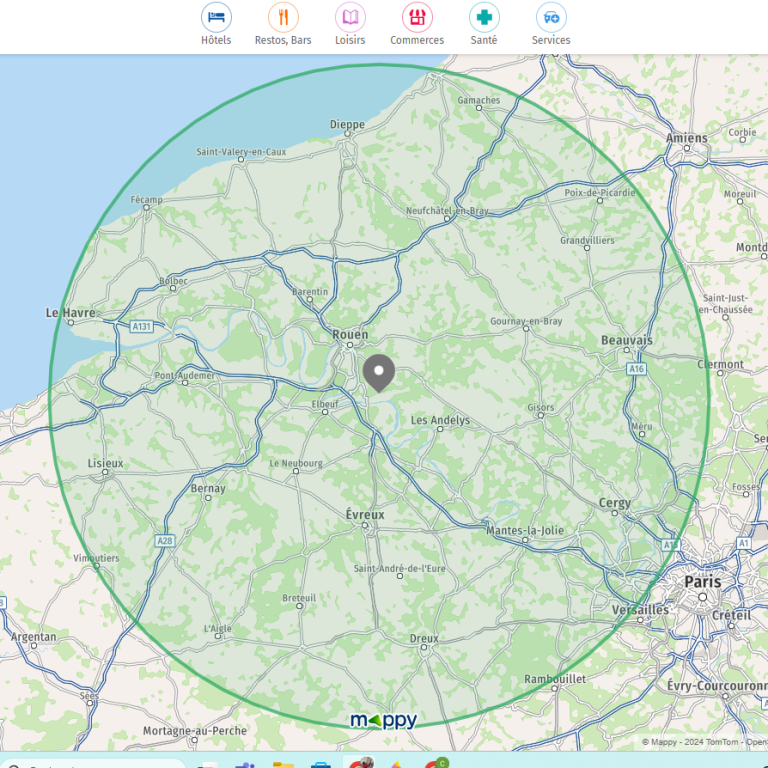Screen dimensions: 768x768
Task: Select the Amiens city label
Action: tap(687, 138)
